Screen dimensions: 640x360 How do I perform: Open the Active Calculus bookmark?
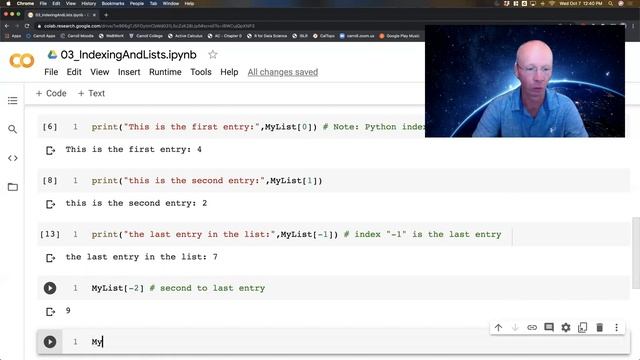click(x=185, y=36)
